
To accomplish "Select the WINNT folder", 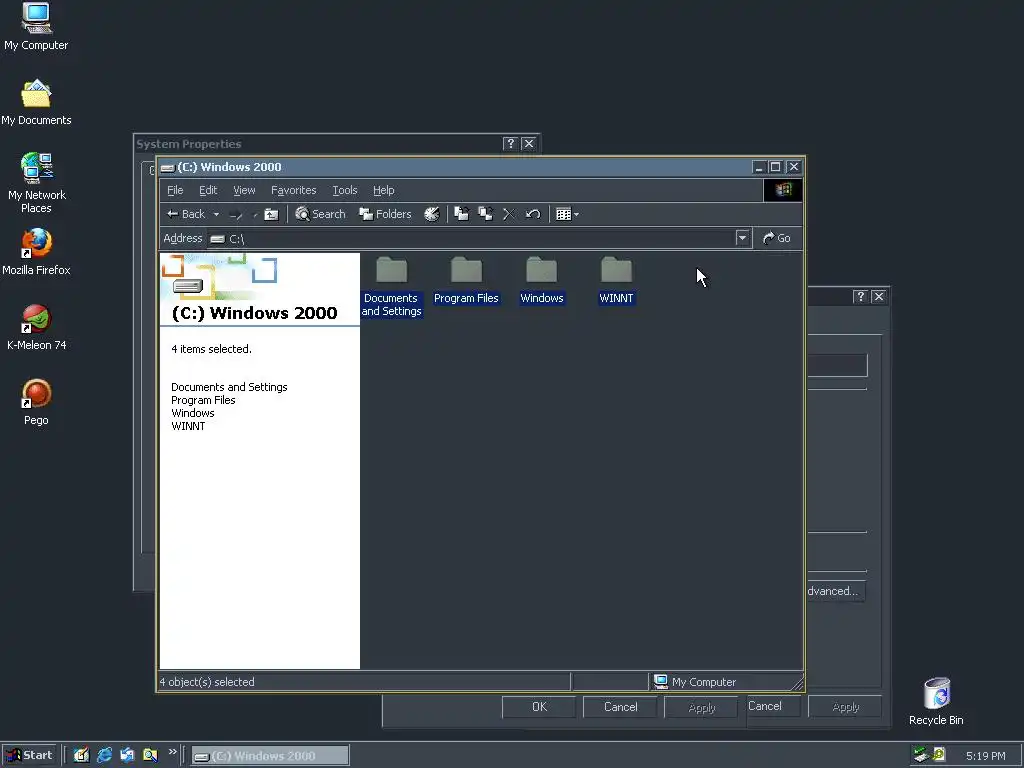I will pyautogui.click(x=616, y=281).
